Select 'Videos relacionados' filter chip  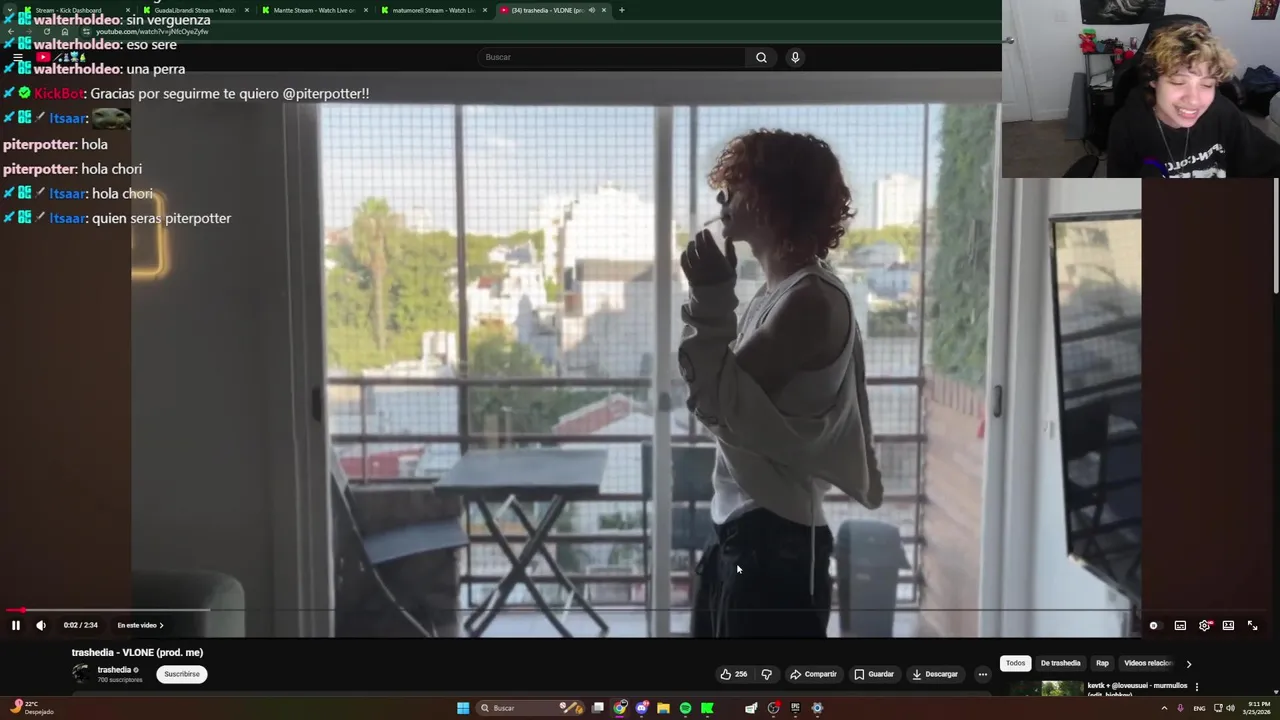click(1147, 663)
